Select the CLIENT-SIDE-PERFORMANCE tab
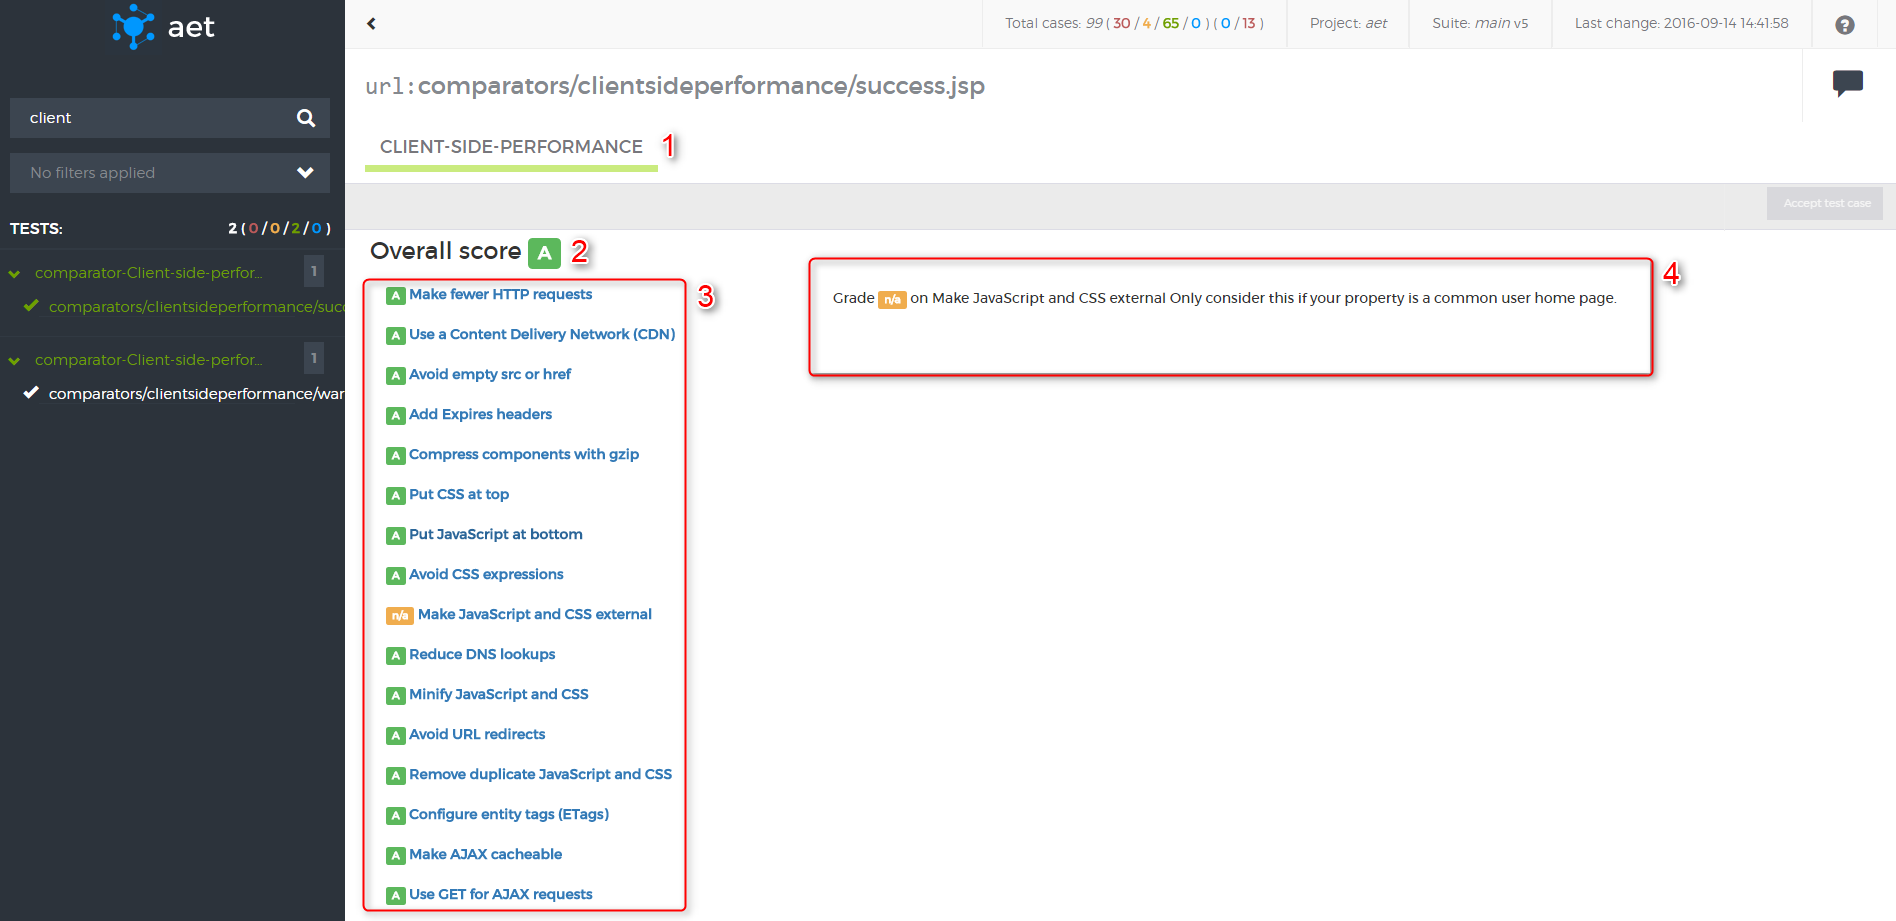The image size is (1896, 921). pos(511,147)
